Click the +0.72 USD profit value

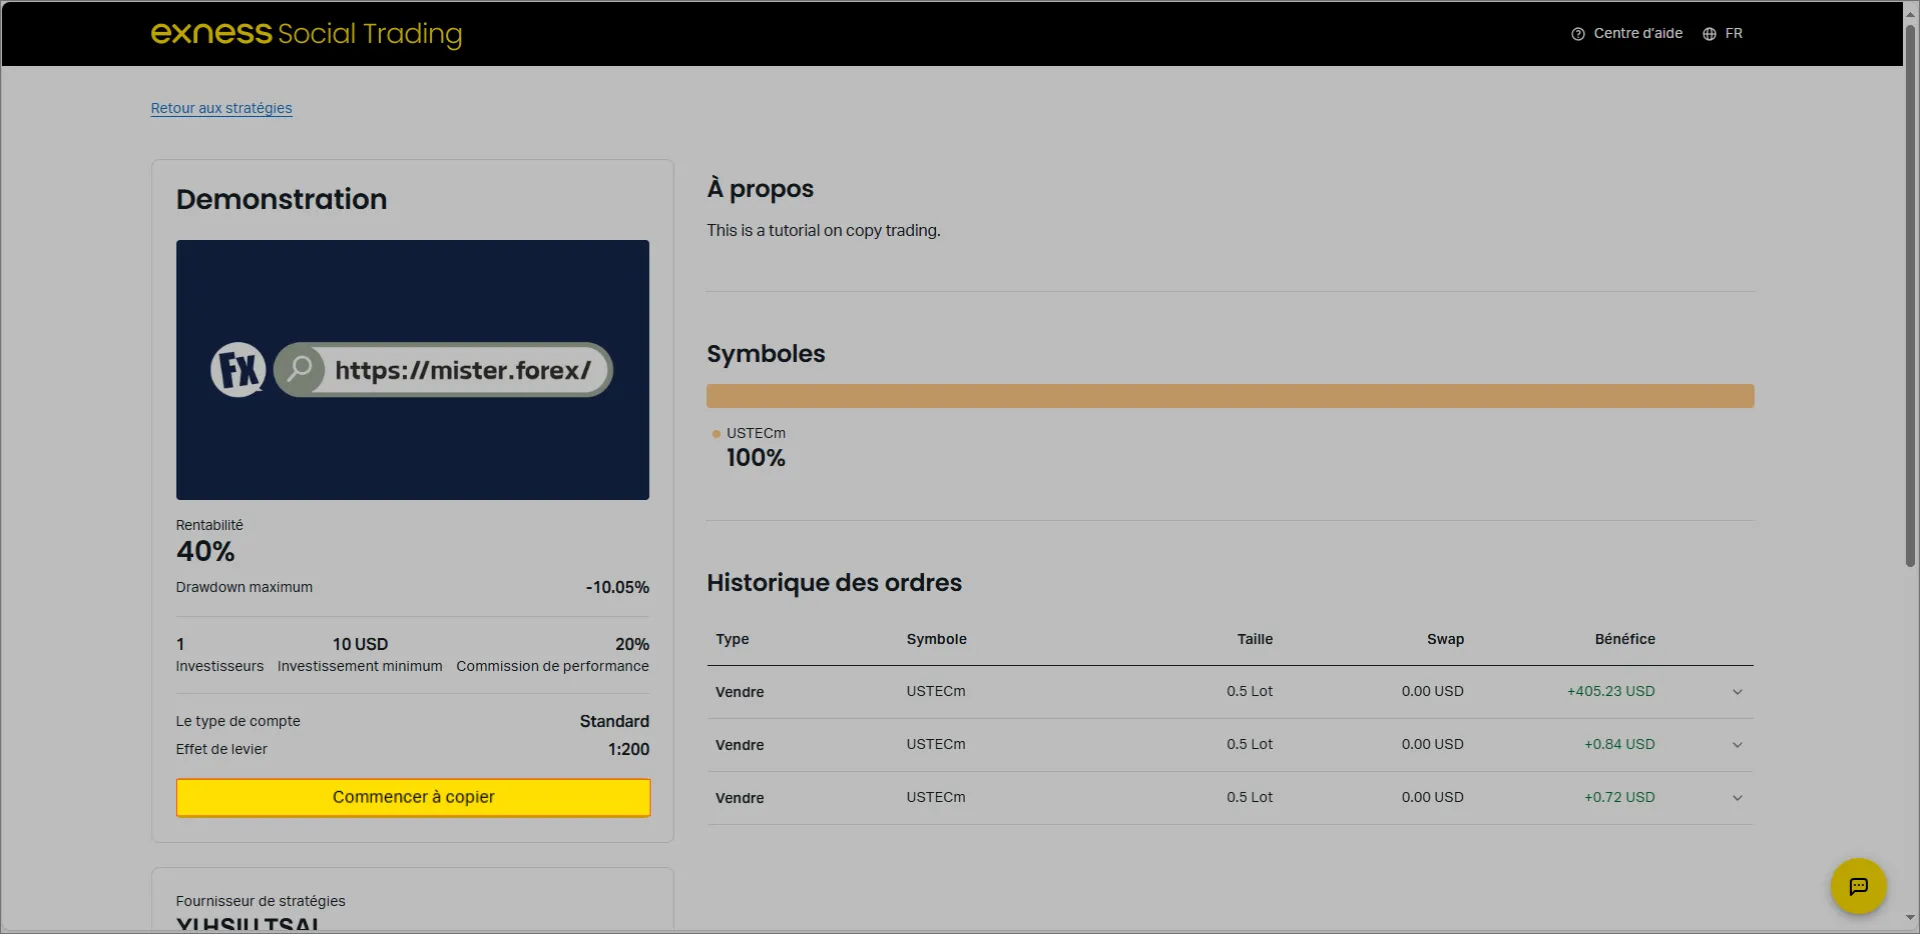(1619, 797)
